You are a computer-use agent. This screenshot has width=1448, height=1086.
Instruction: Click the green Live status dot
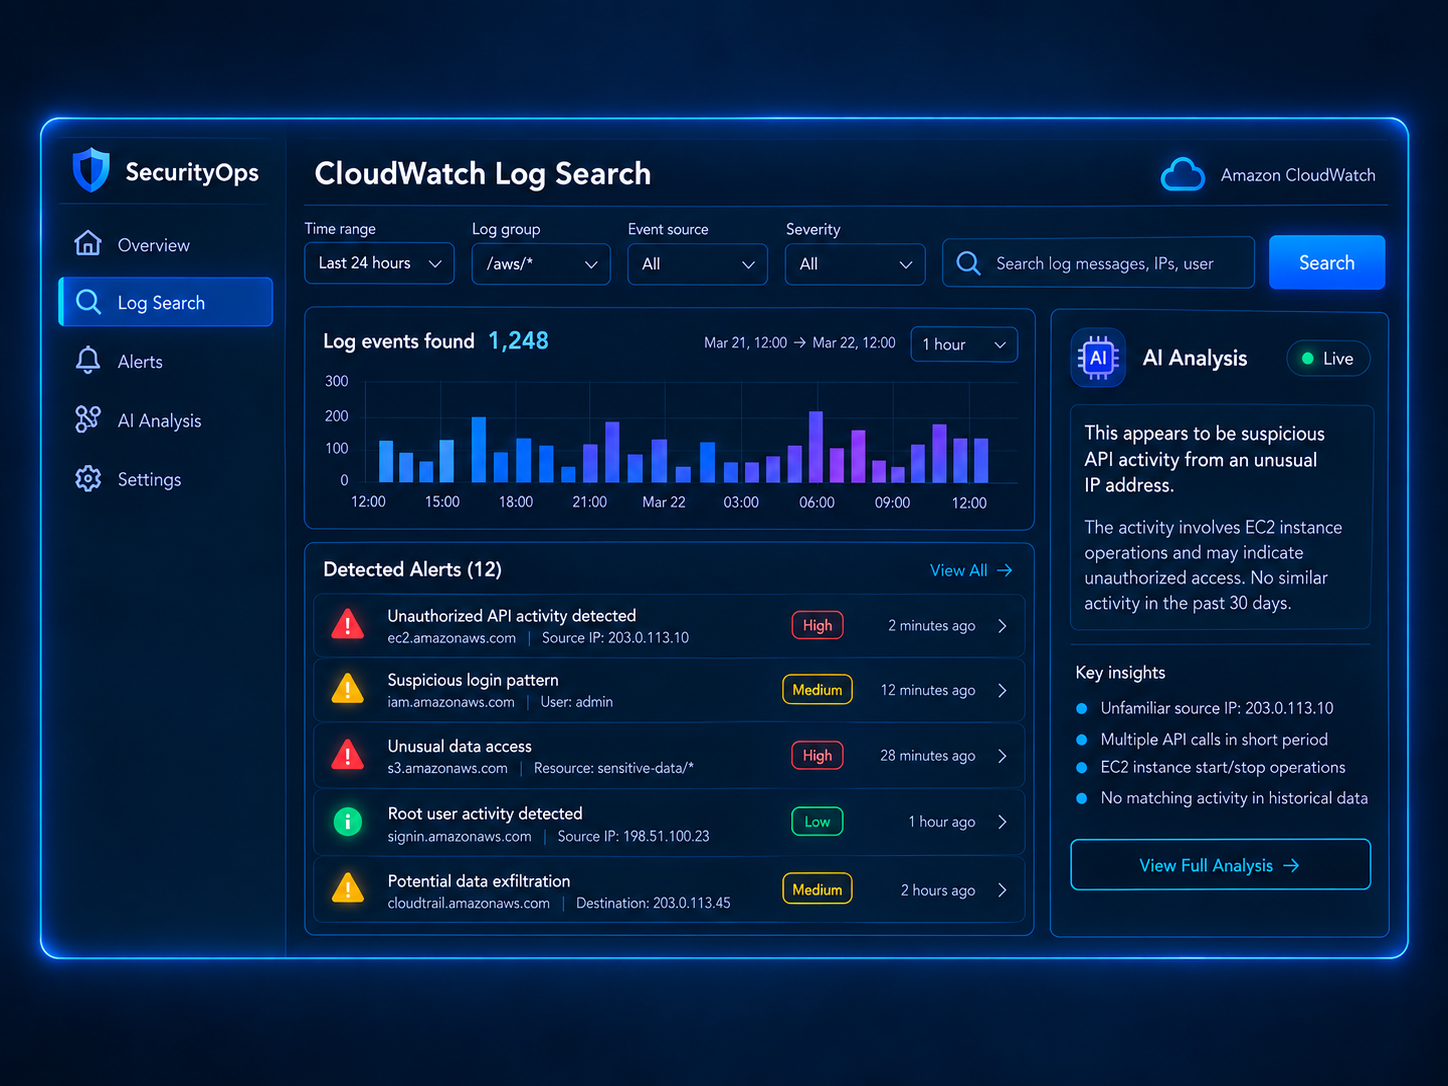[1307, 358]
